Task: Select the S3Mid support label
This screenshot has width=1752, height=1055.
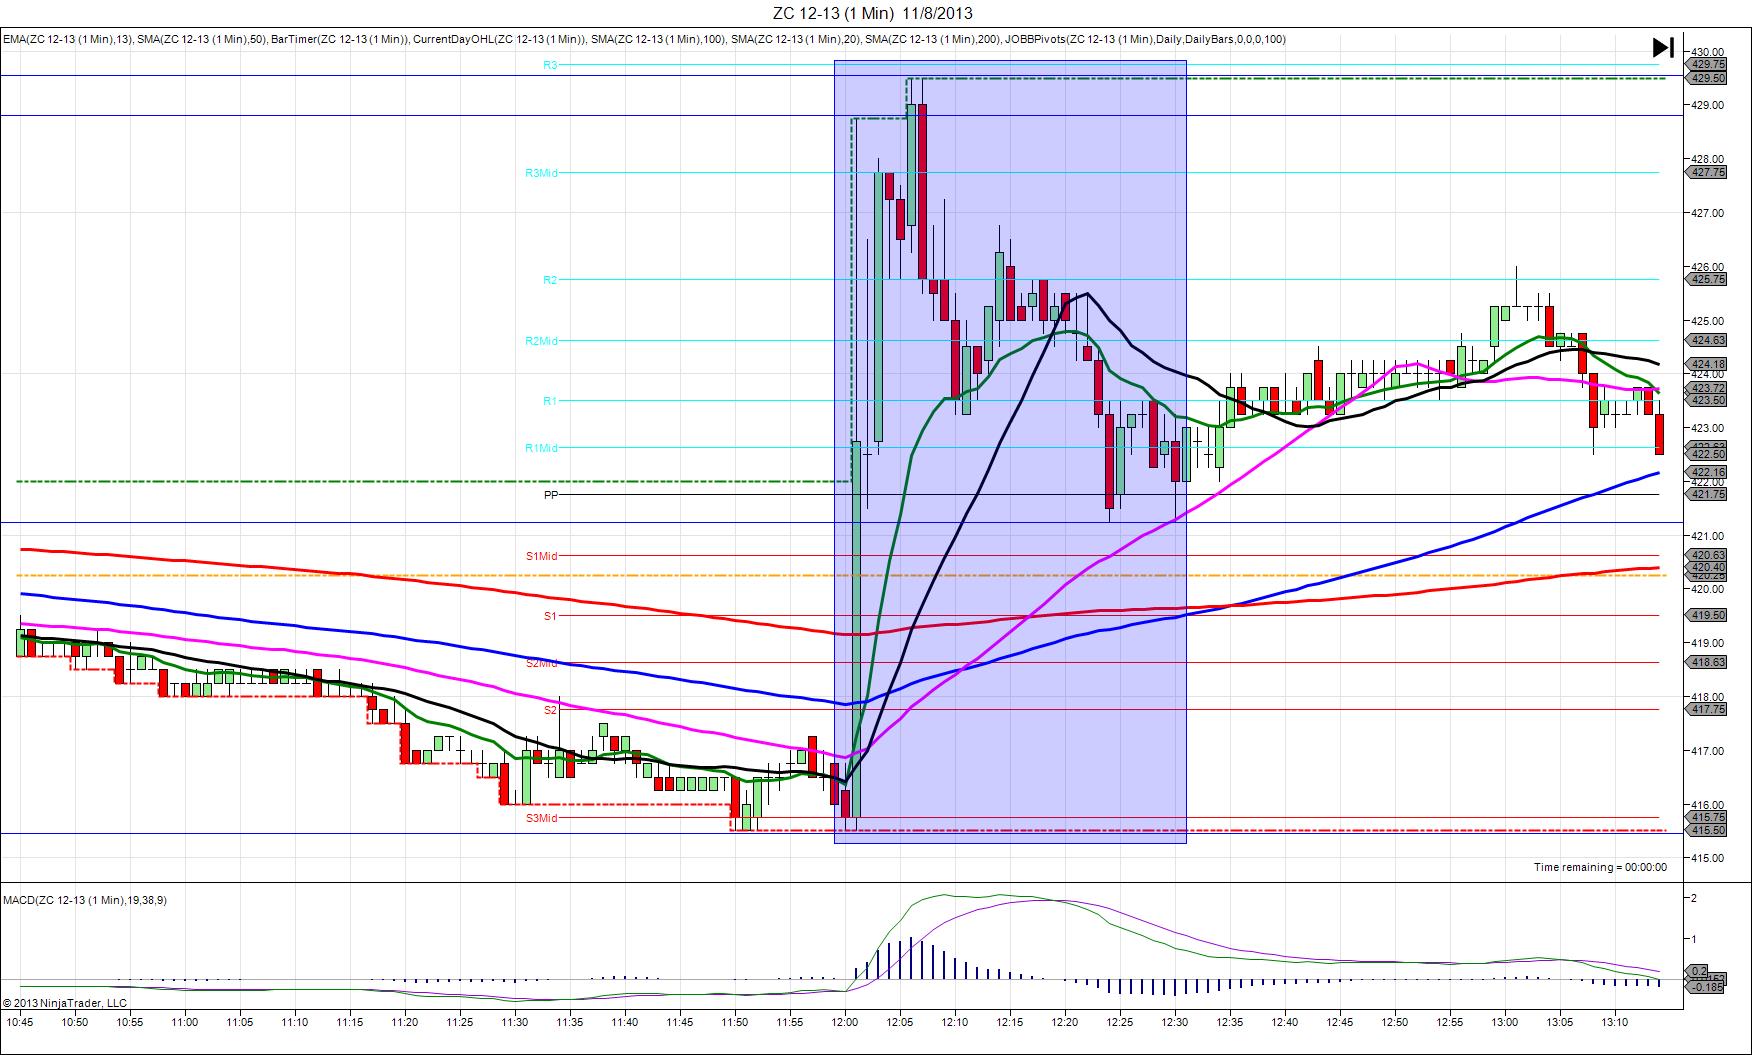Action: pyautogui.click(x=541, y=818)
